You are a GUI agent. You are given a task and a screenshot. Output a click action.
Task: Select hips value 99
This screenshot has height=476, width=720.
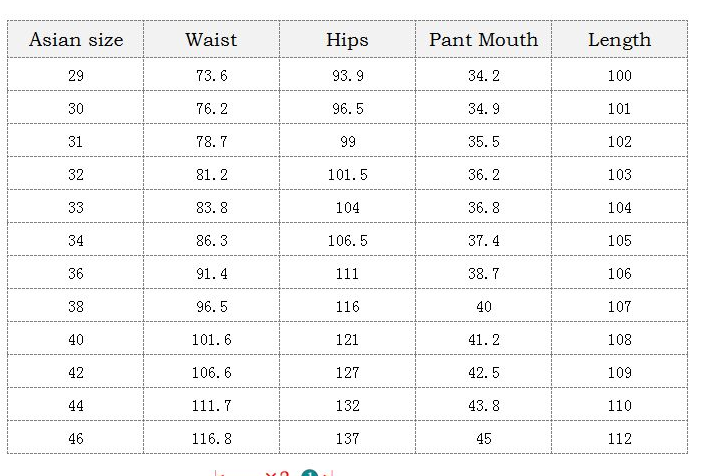[347, 142]
